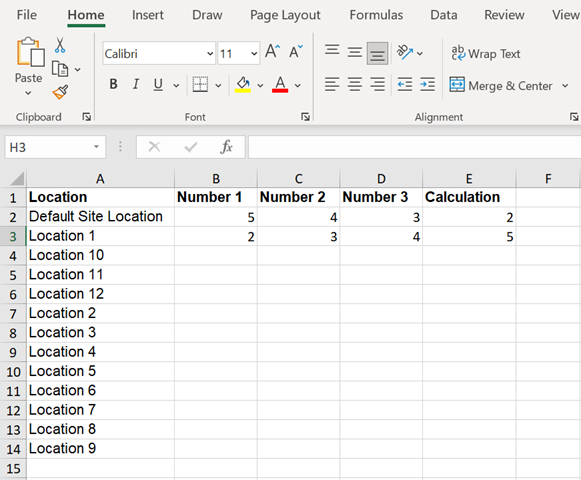Switch to the Review tab
The width and height of the screenshot is (581, 480).
[504, 15]
